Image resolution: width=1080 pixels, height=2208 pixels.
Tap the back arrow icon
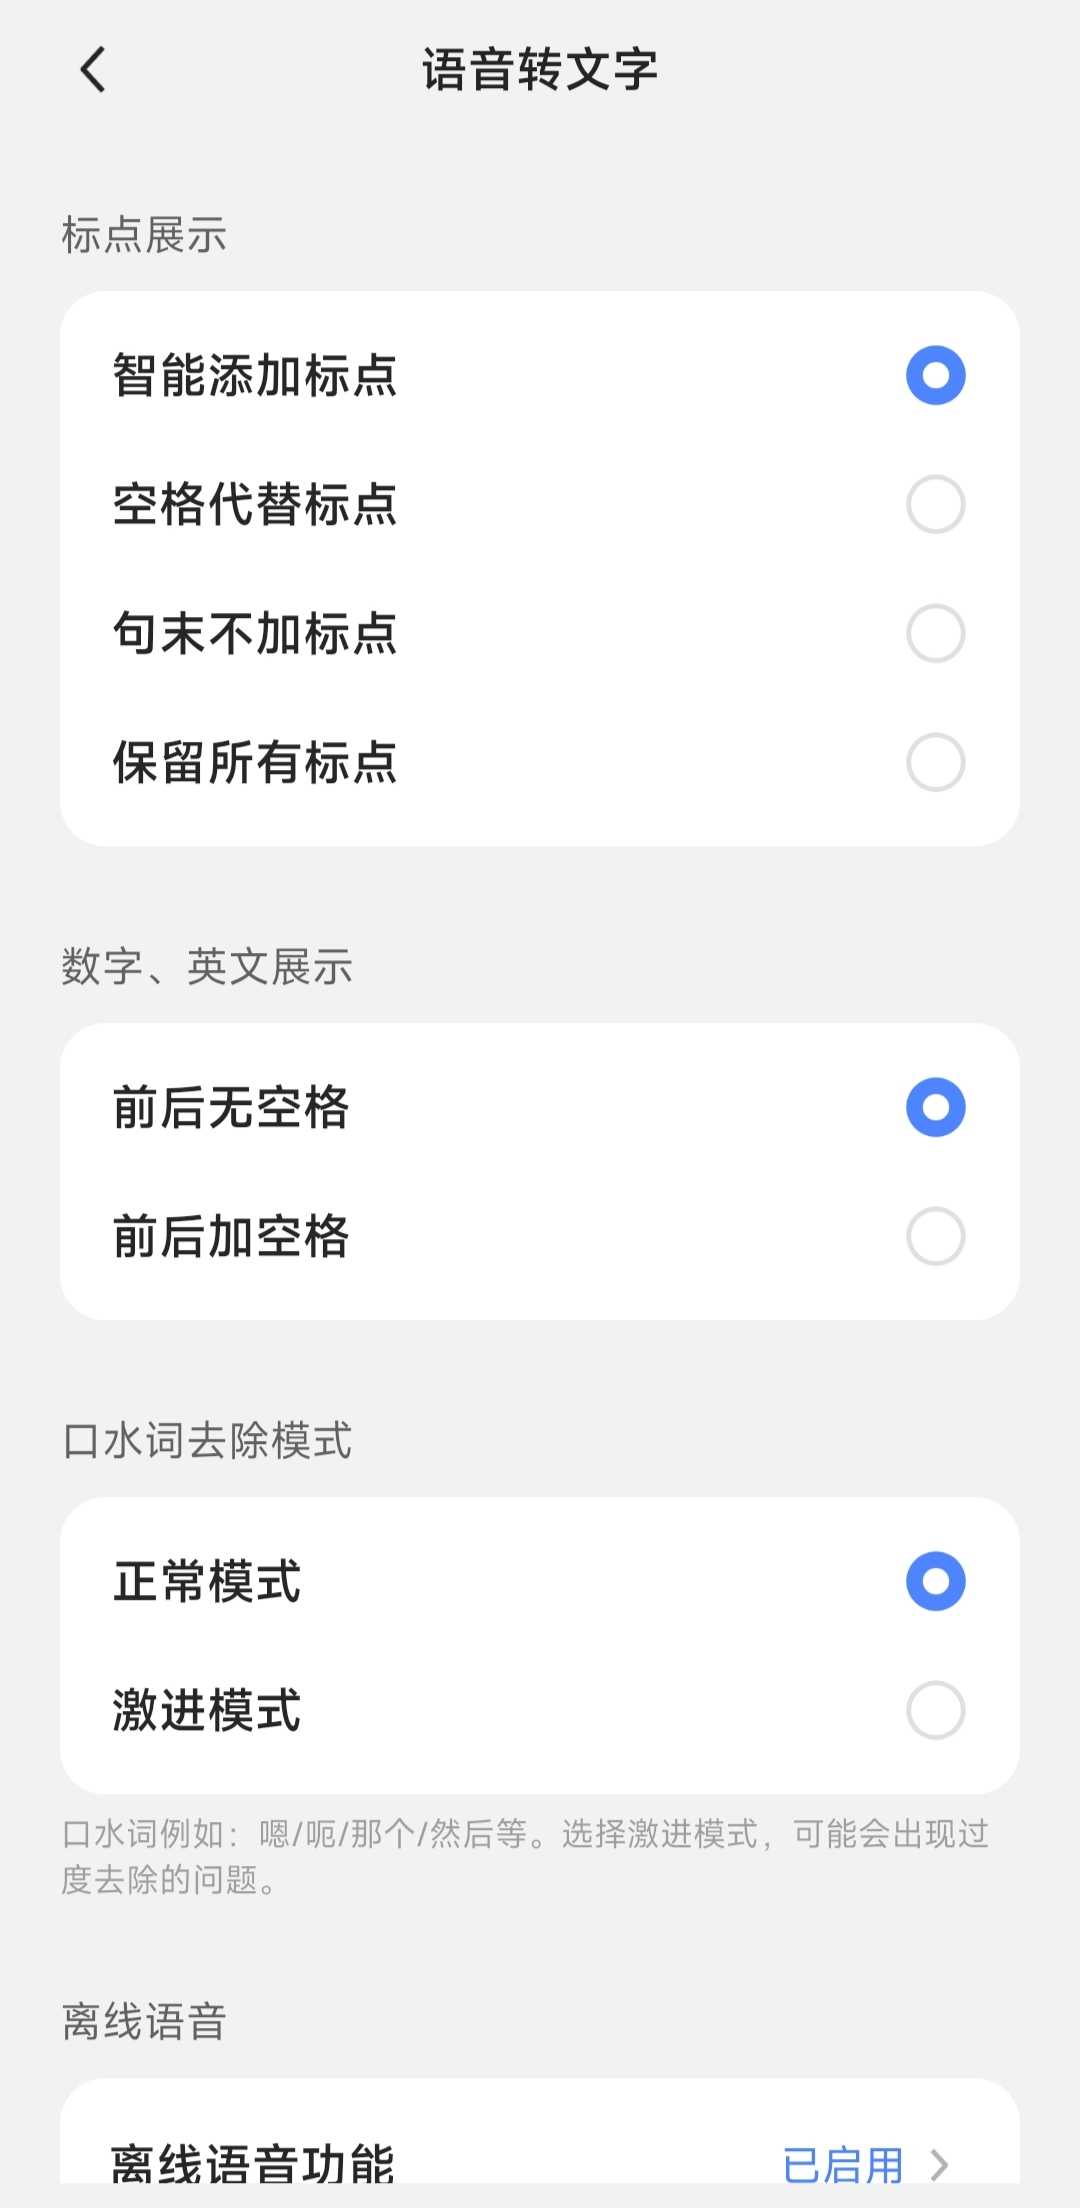click(x=93, y=71)
